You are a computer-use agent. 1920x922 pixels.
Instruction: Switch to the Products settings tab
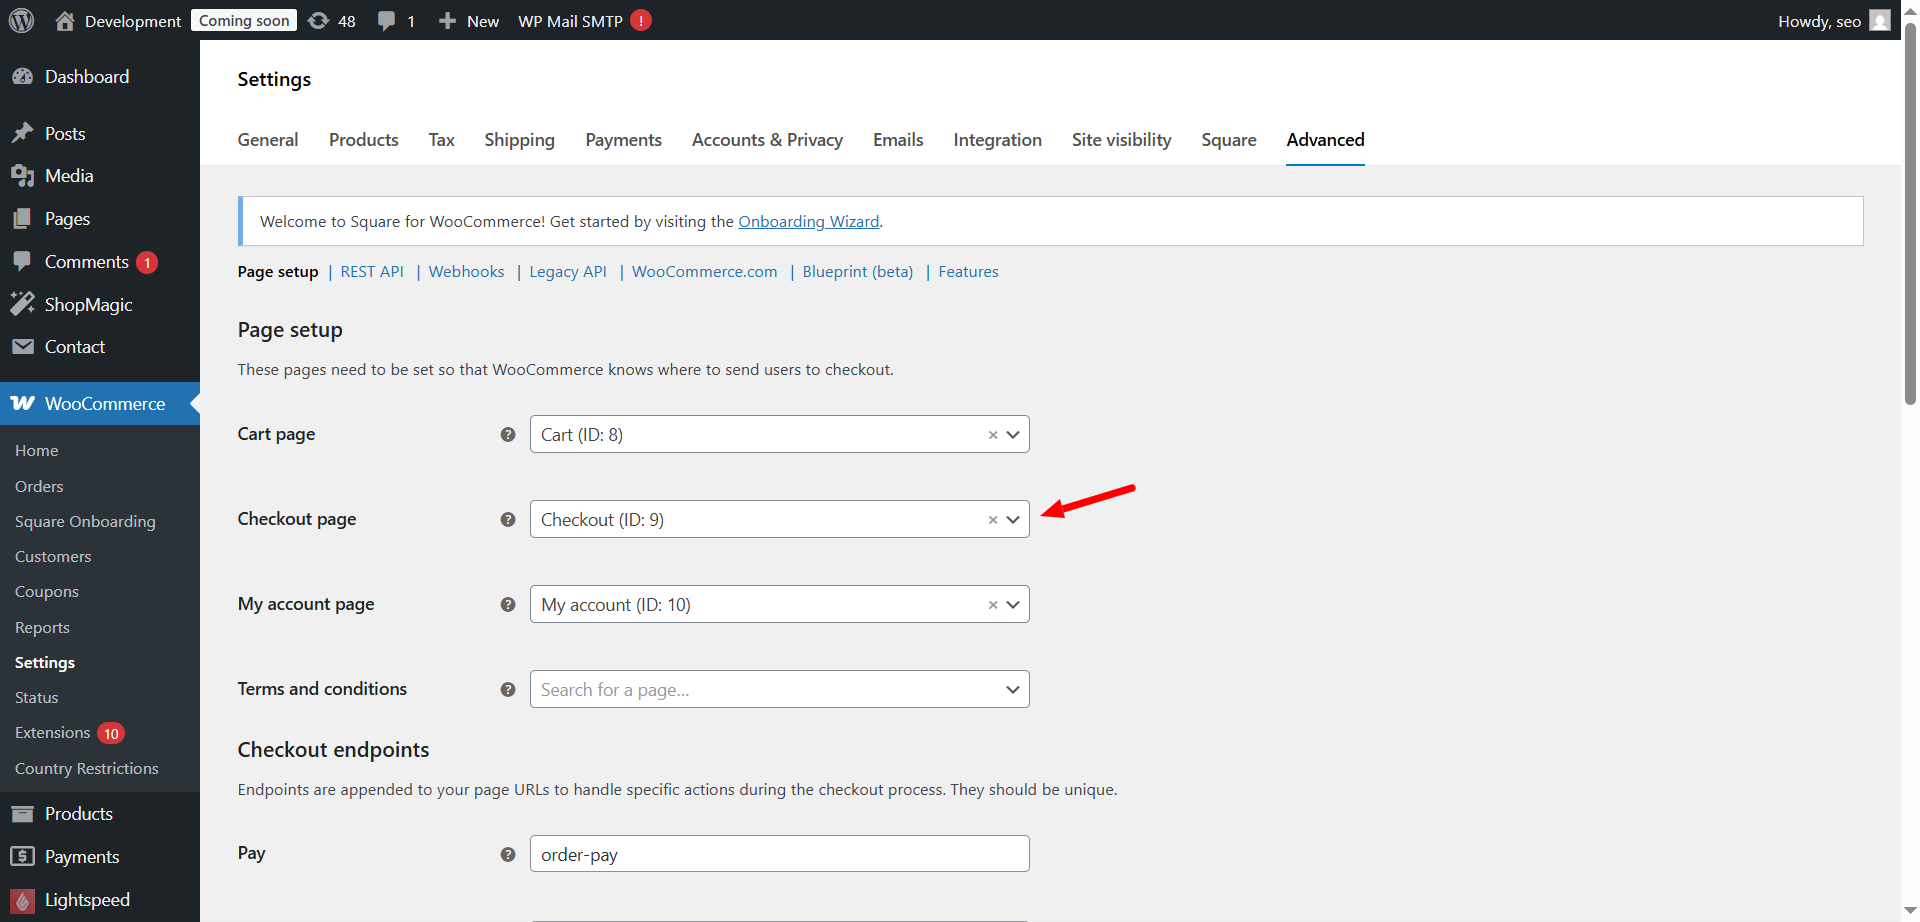364,140
